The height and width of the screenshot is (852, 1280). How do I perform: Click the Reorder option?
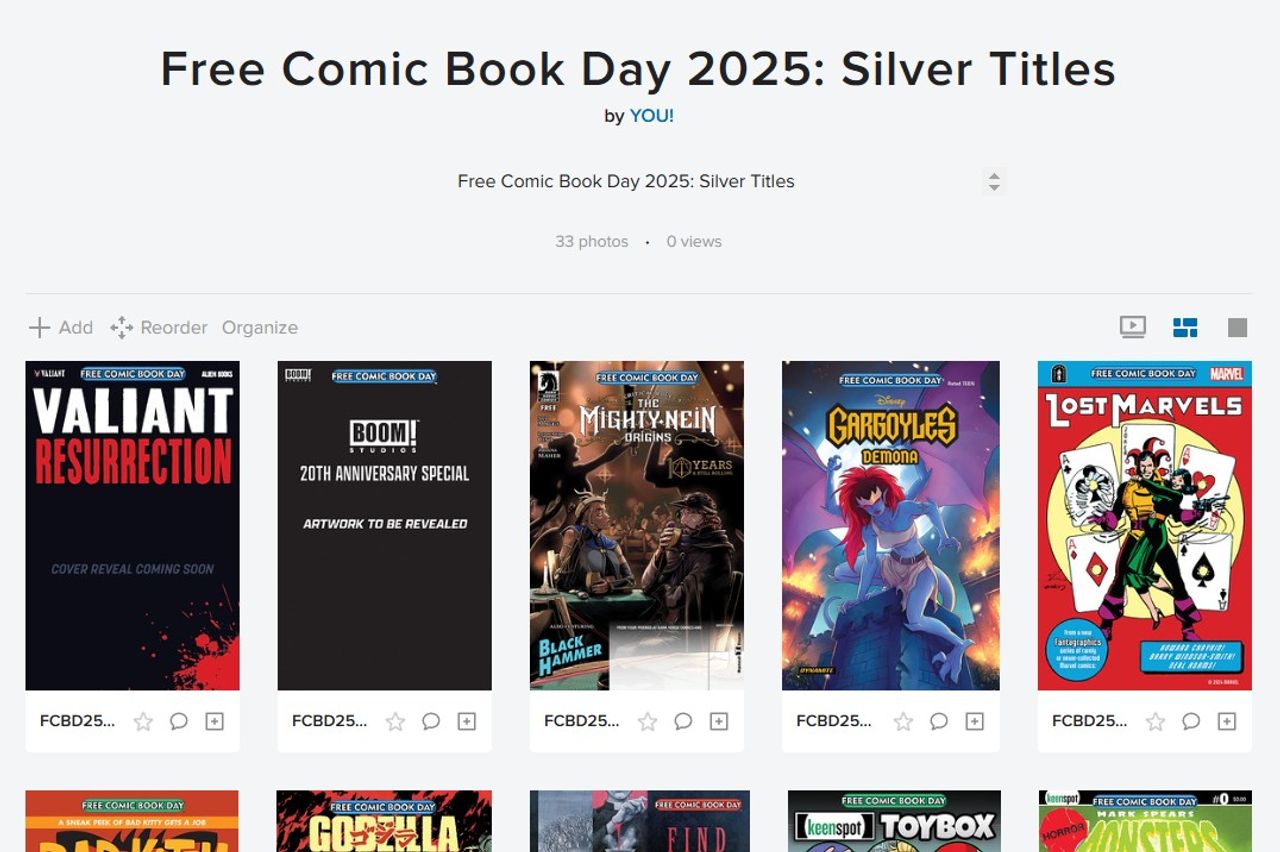[x=159, y=327]
